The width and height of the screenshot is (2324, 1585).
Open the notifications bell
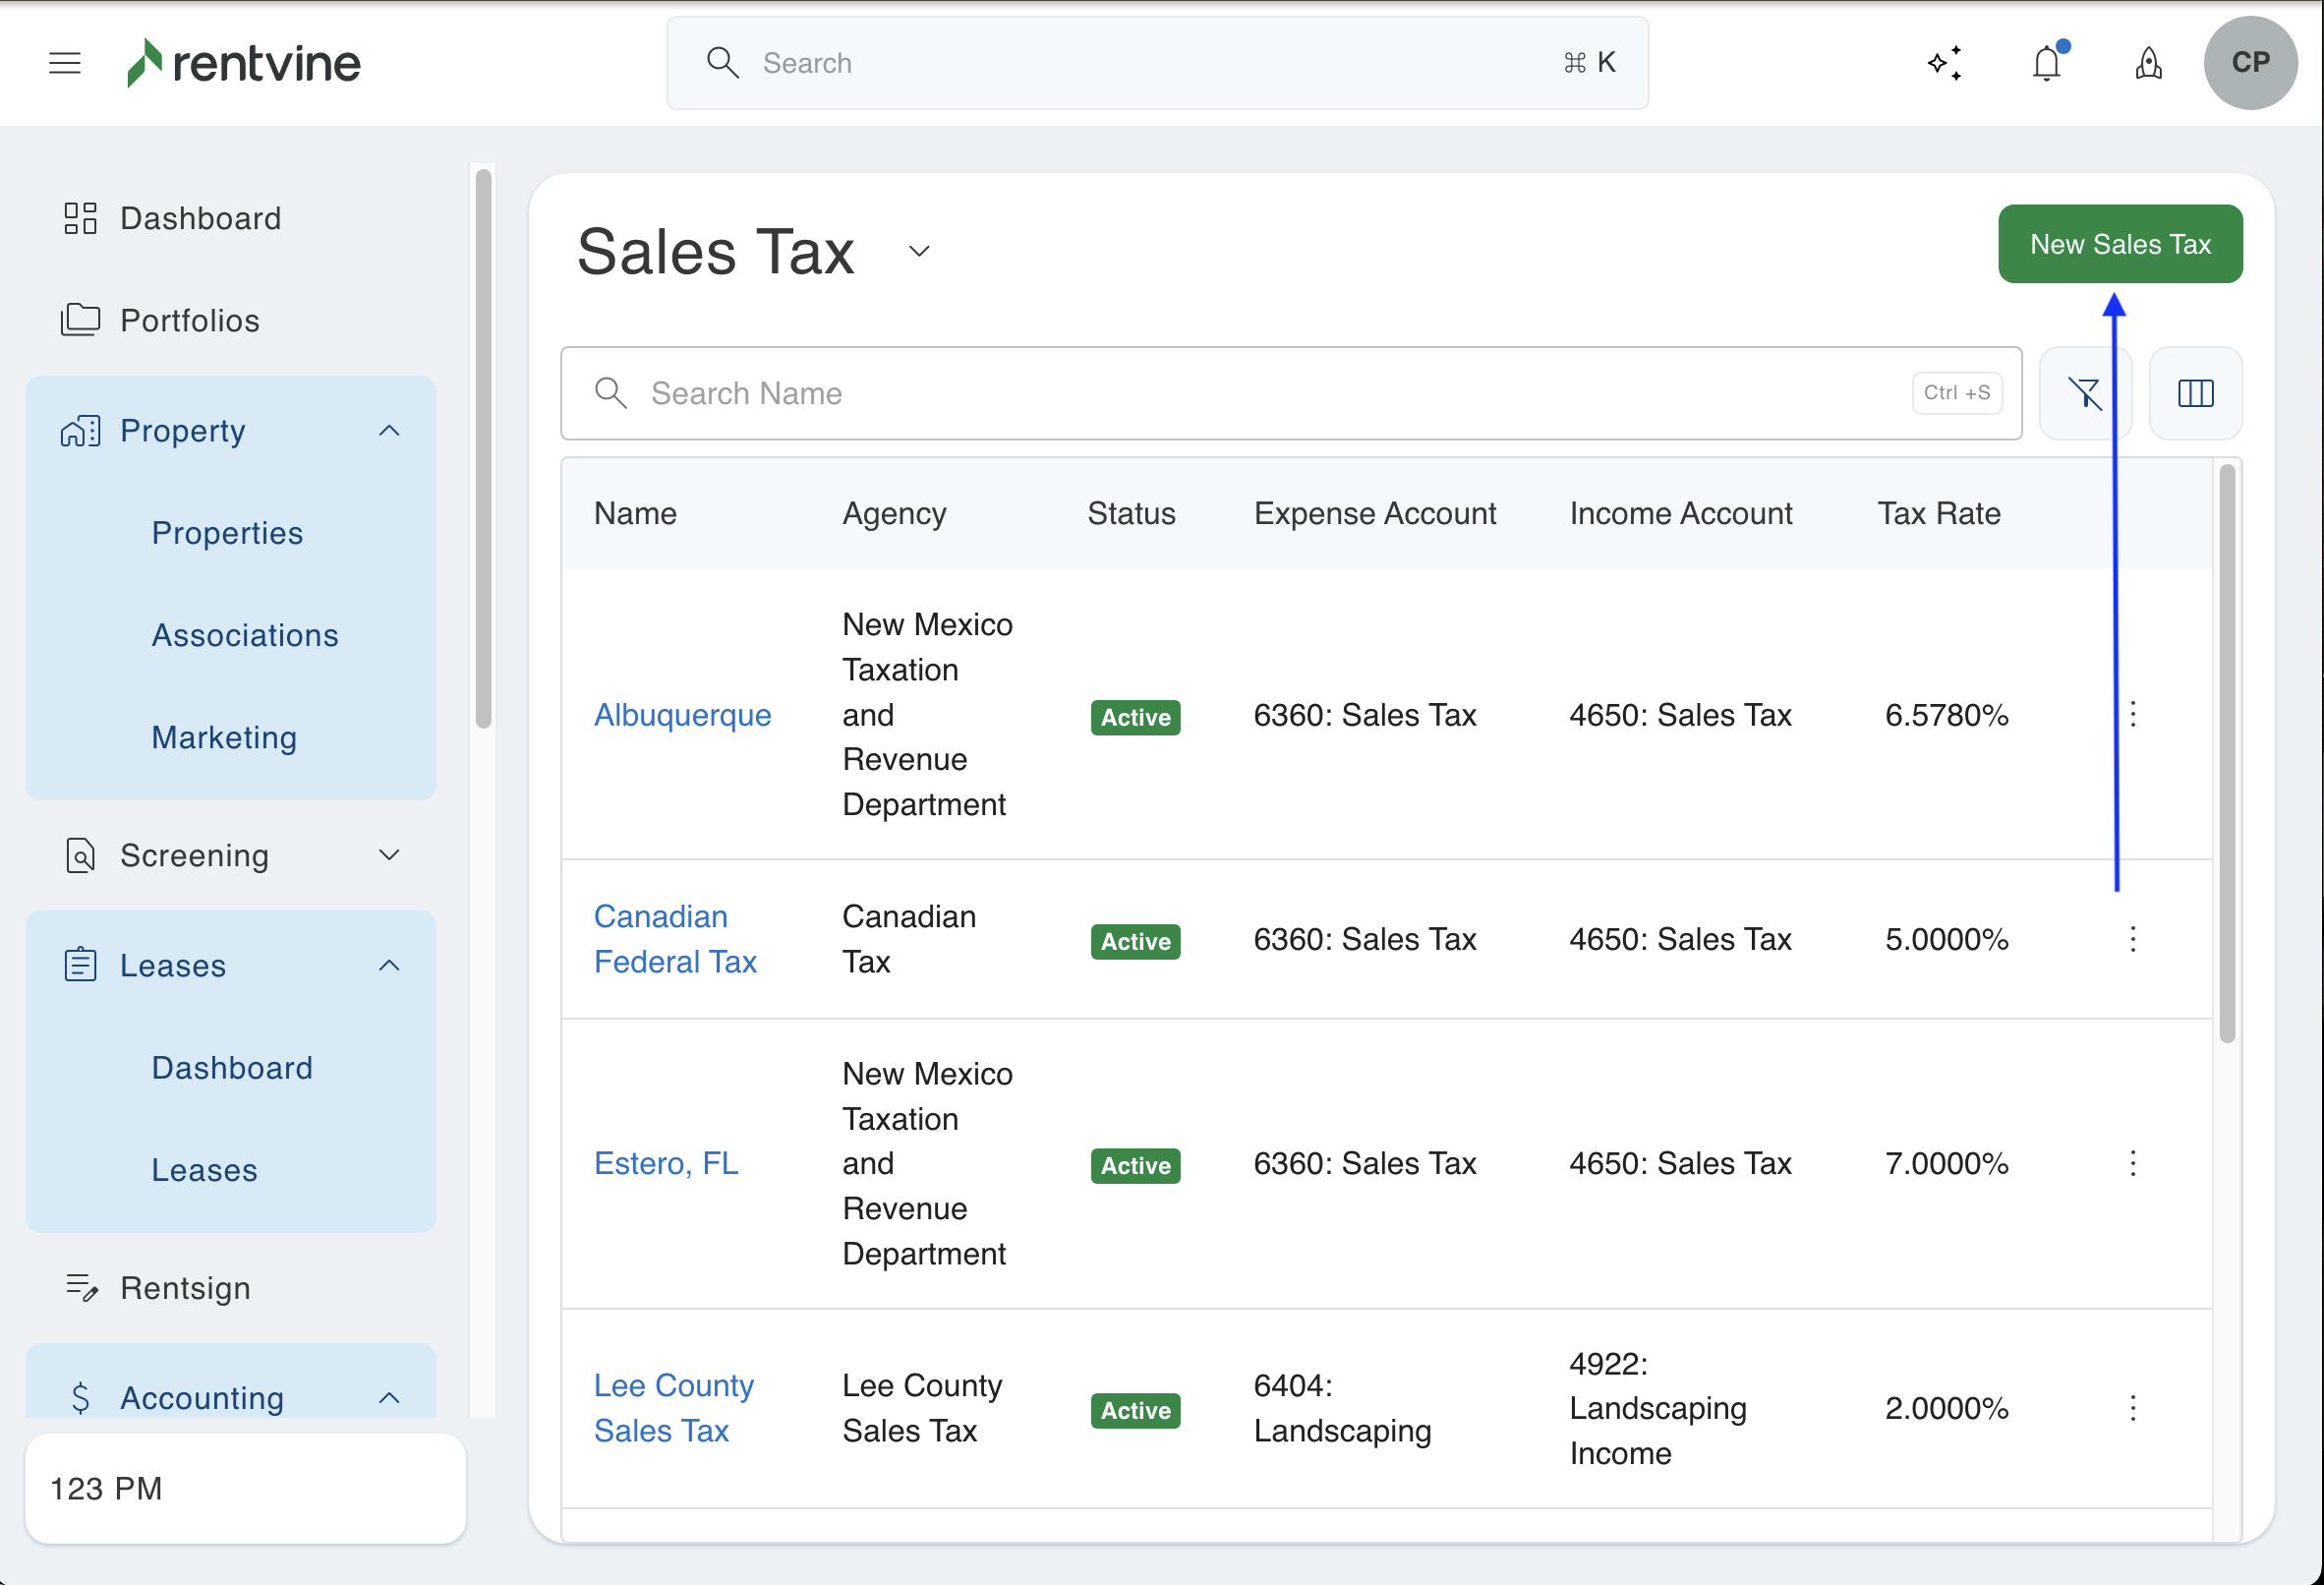(x=2047, y=63)
